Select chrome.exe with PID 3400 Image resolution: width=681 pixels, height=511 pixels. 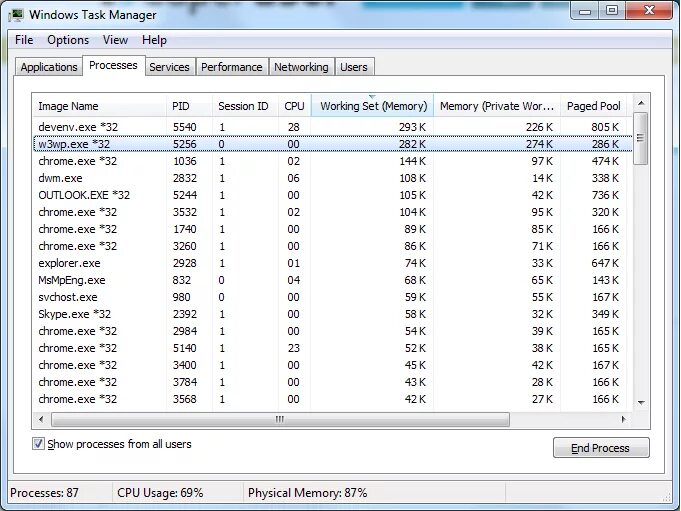click(x=333, y=365)
